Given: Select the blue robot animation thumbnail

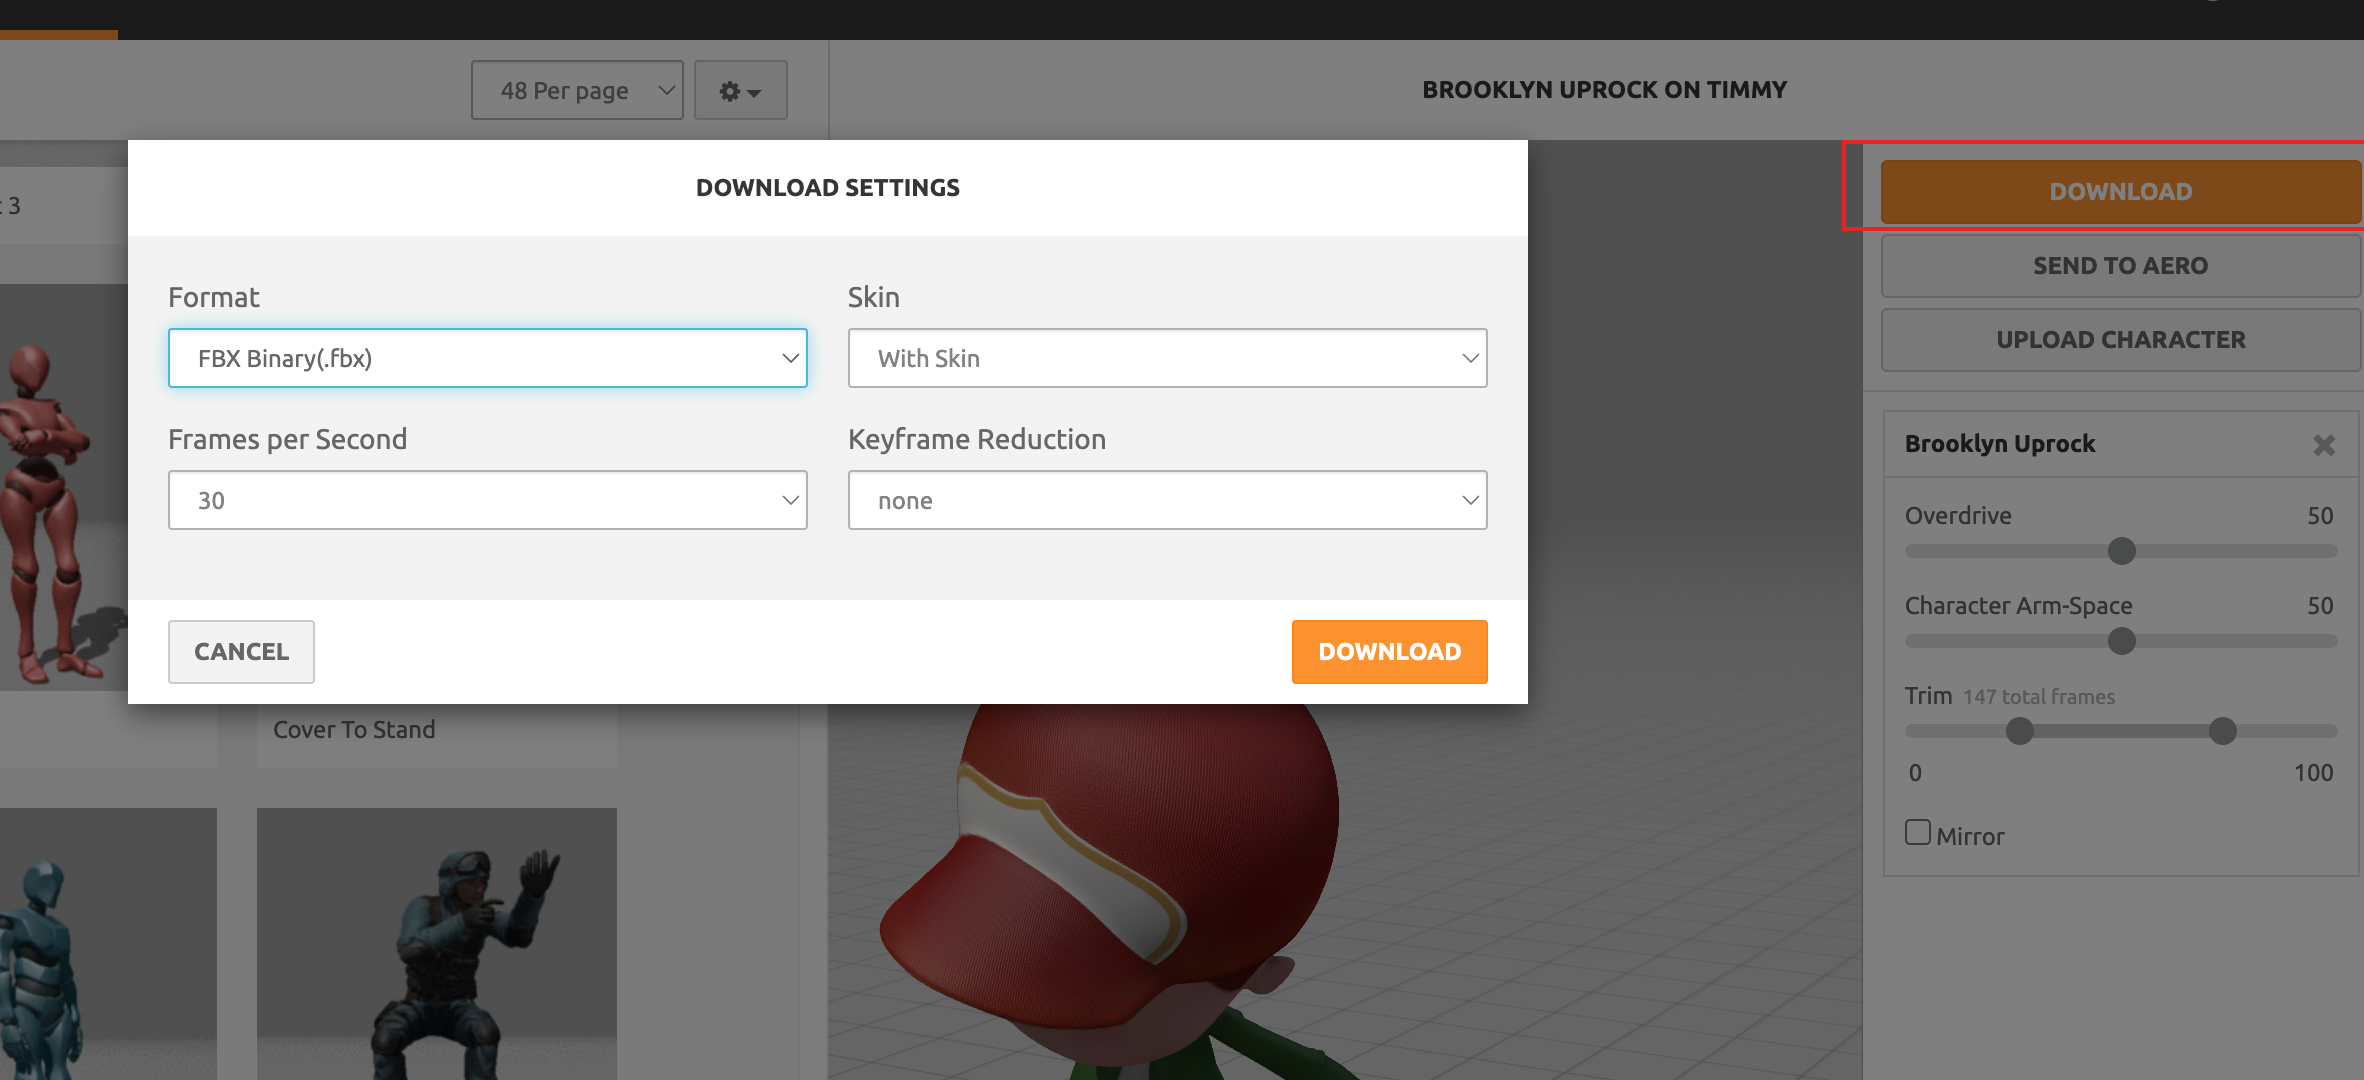Looking at the screenshot, I should pyautogui.click(x=108, y=944).
